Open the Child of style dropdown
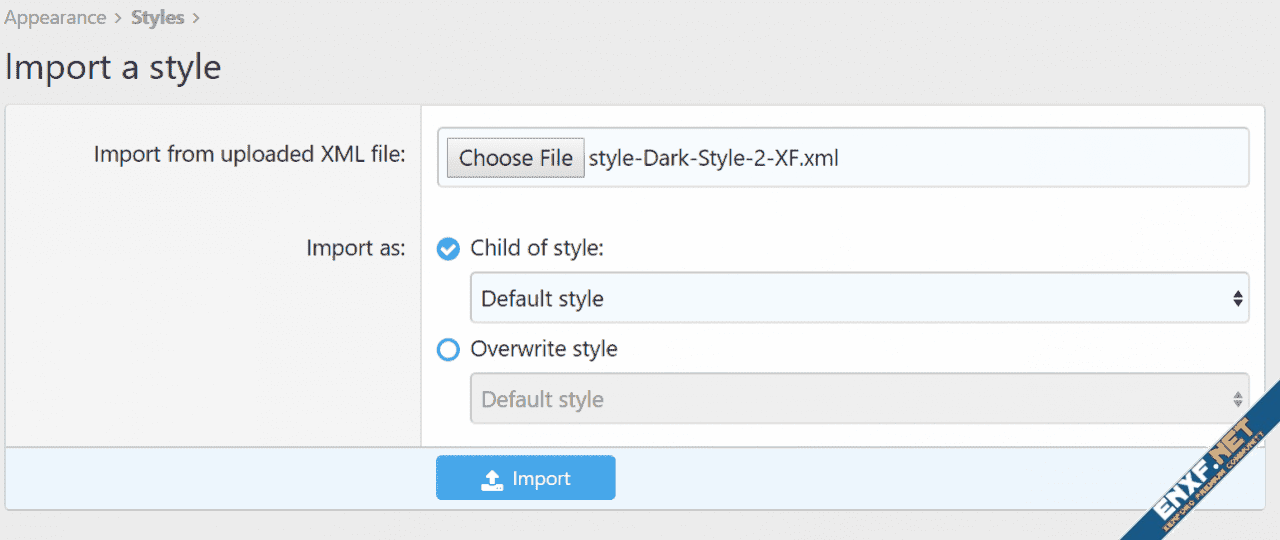 click(858, 298)
